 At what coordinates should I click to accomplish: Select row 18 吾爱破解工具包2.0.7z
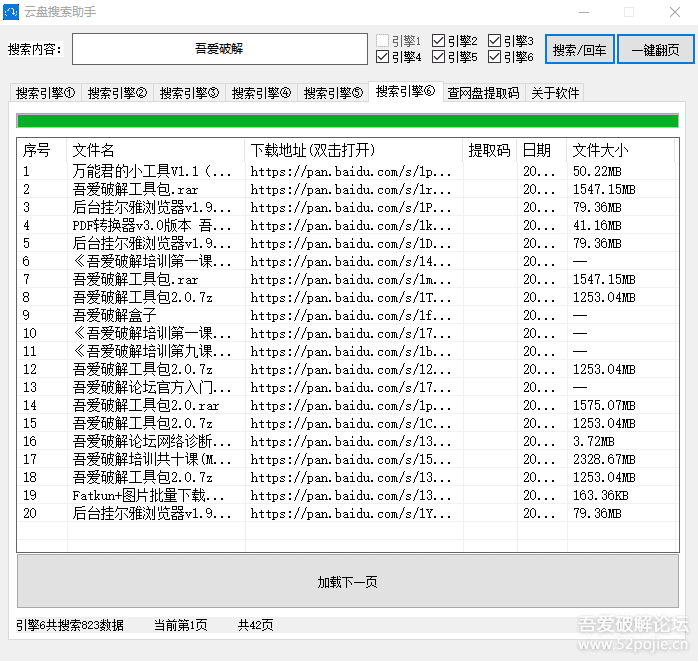tap(348, 478)
